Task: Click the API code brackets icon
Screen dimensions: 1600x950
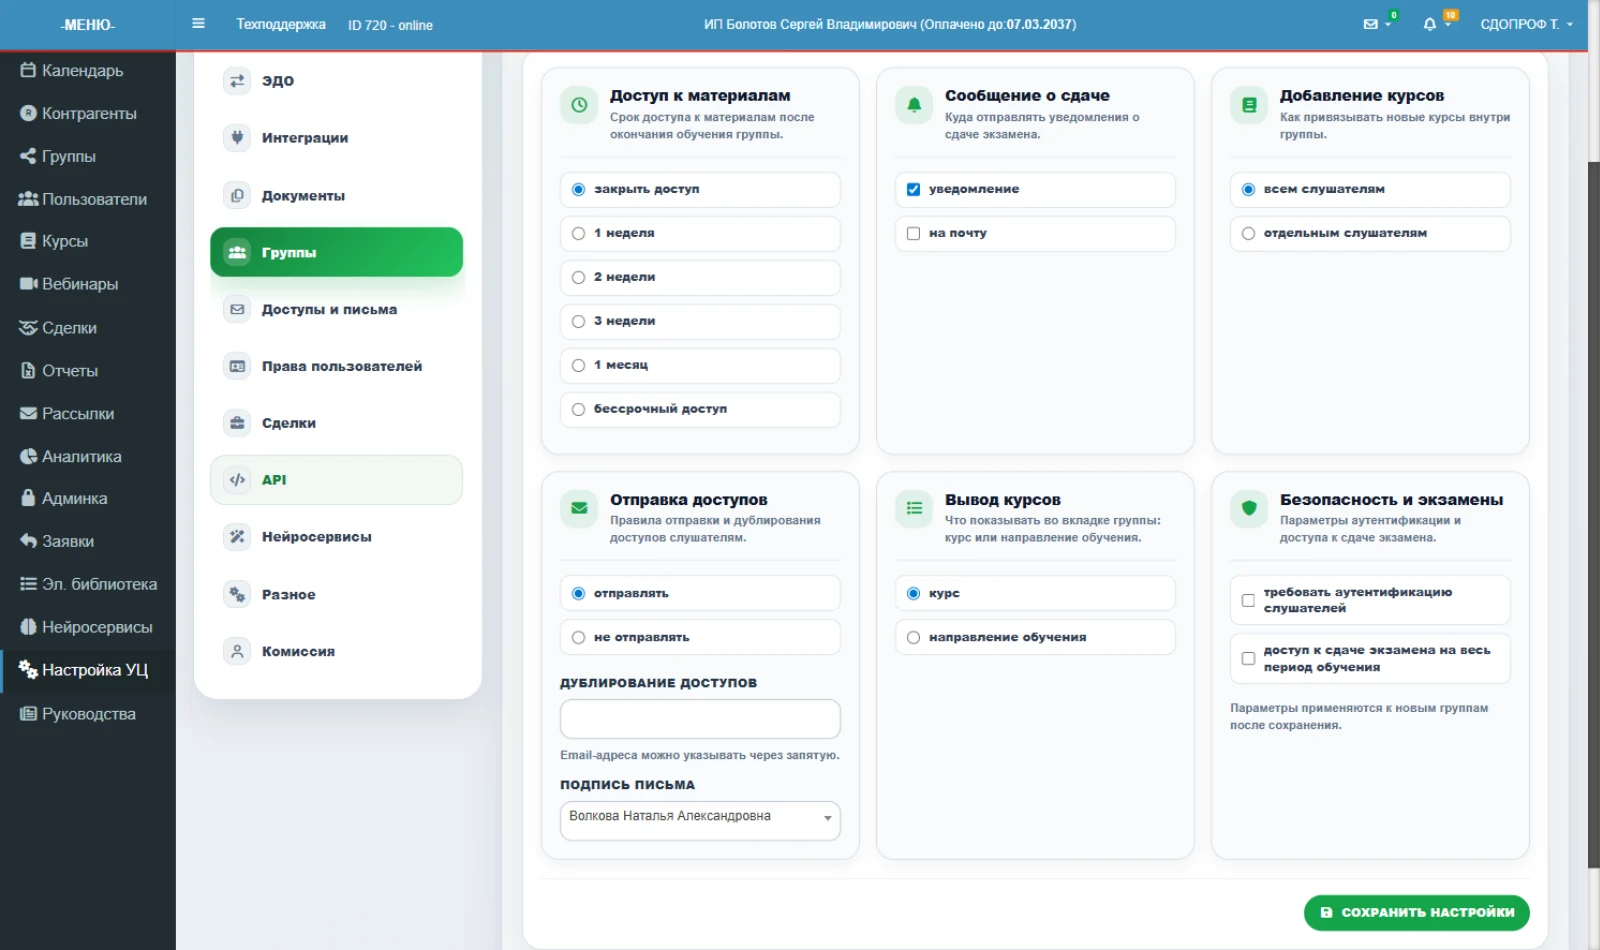Action: (x=237, y=480)
